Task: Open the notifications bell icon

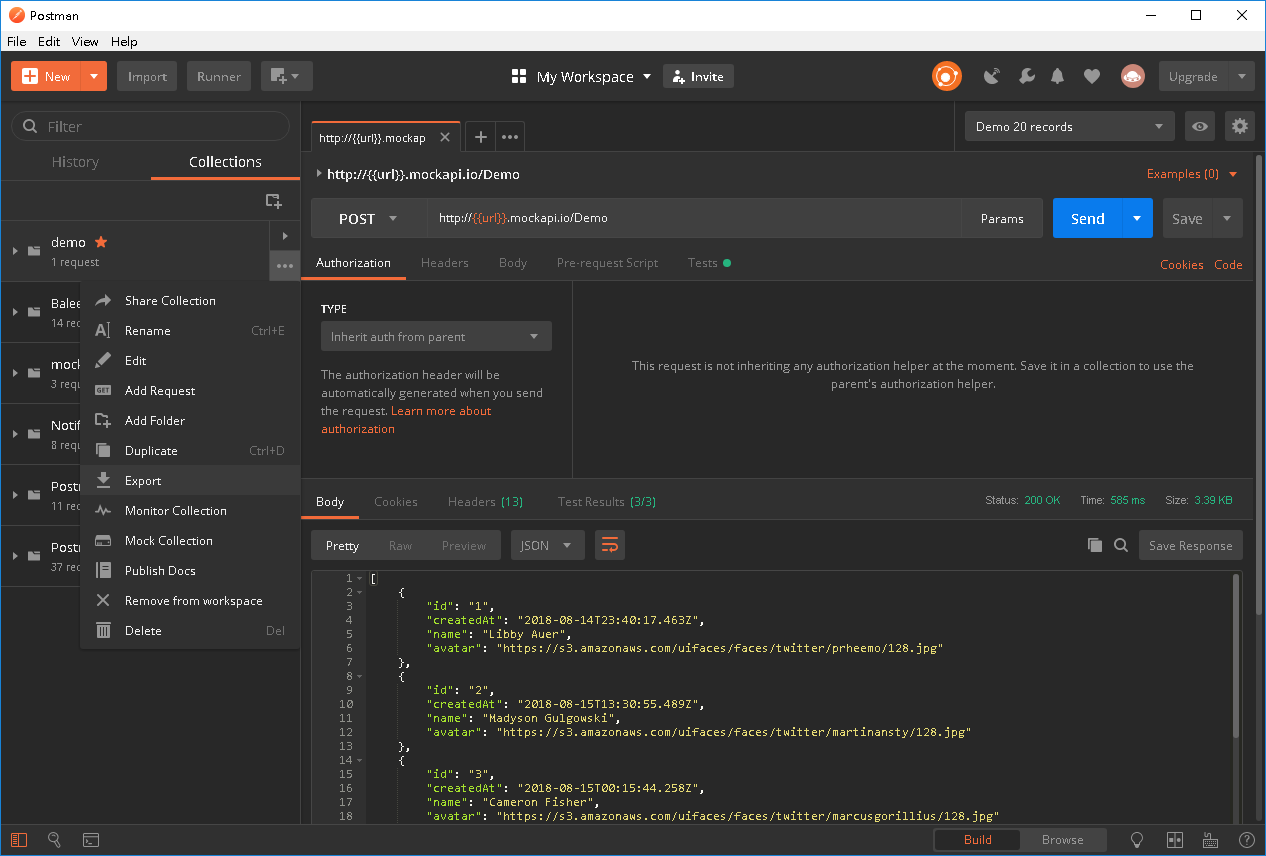Action: (1058, 76)
